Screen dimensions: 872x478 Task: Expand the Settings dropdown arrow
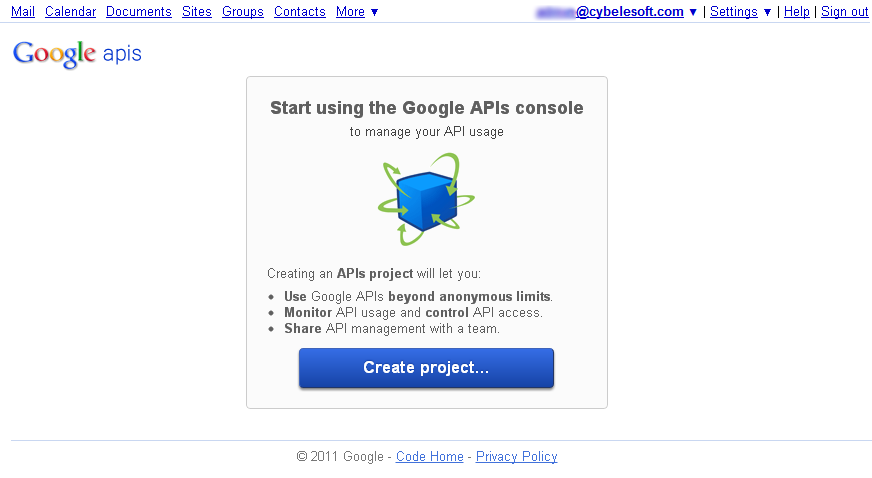pos(767,12)
